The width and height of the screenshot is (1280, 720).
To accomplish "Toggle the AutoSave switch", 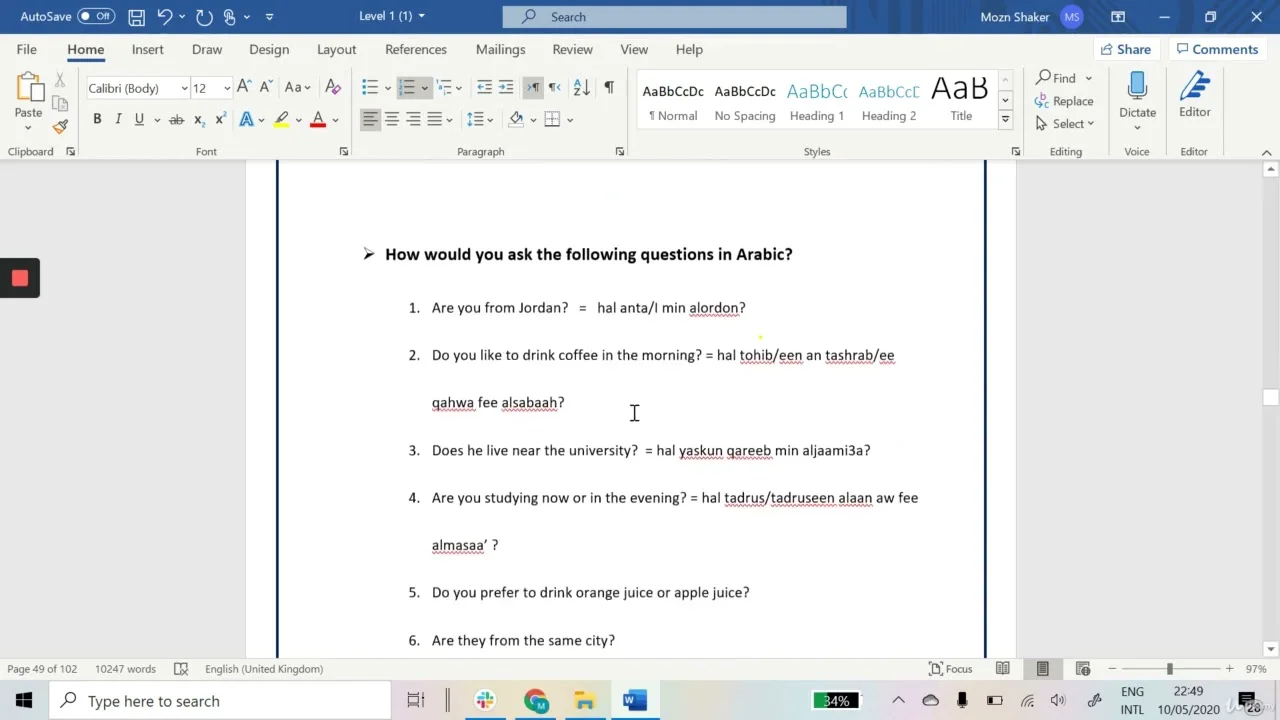I will (x=96, y=17).
